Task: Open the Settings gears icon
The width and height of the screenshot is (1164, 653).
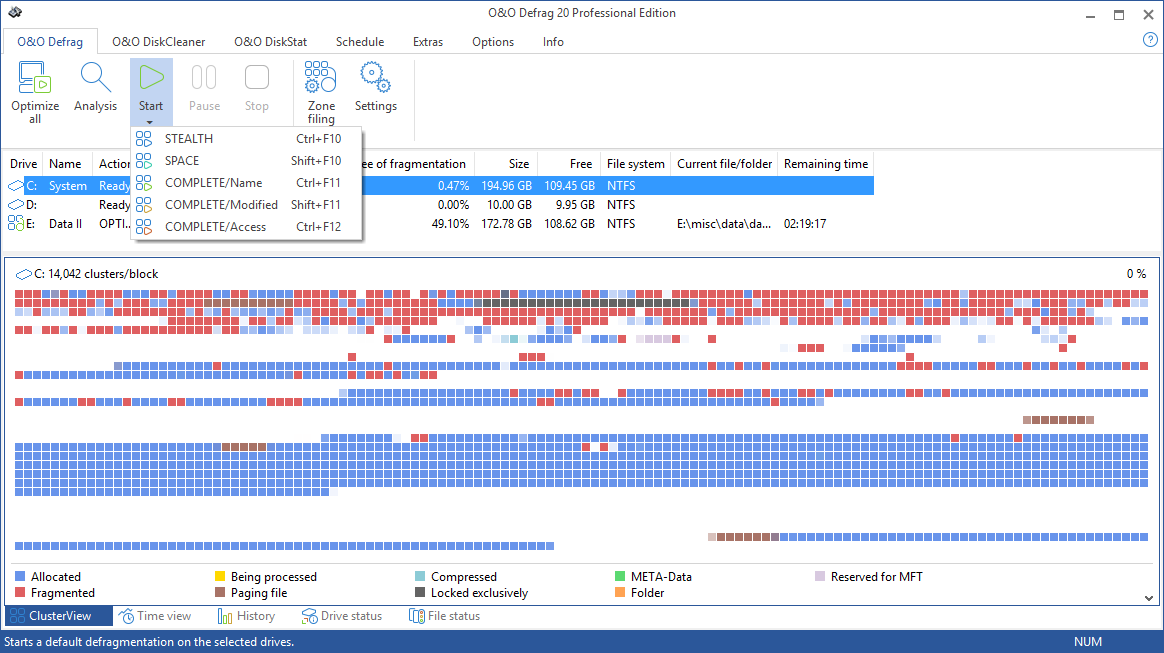Action: [375, 77]
